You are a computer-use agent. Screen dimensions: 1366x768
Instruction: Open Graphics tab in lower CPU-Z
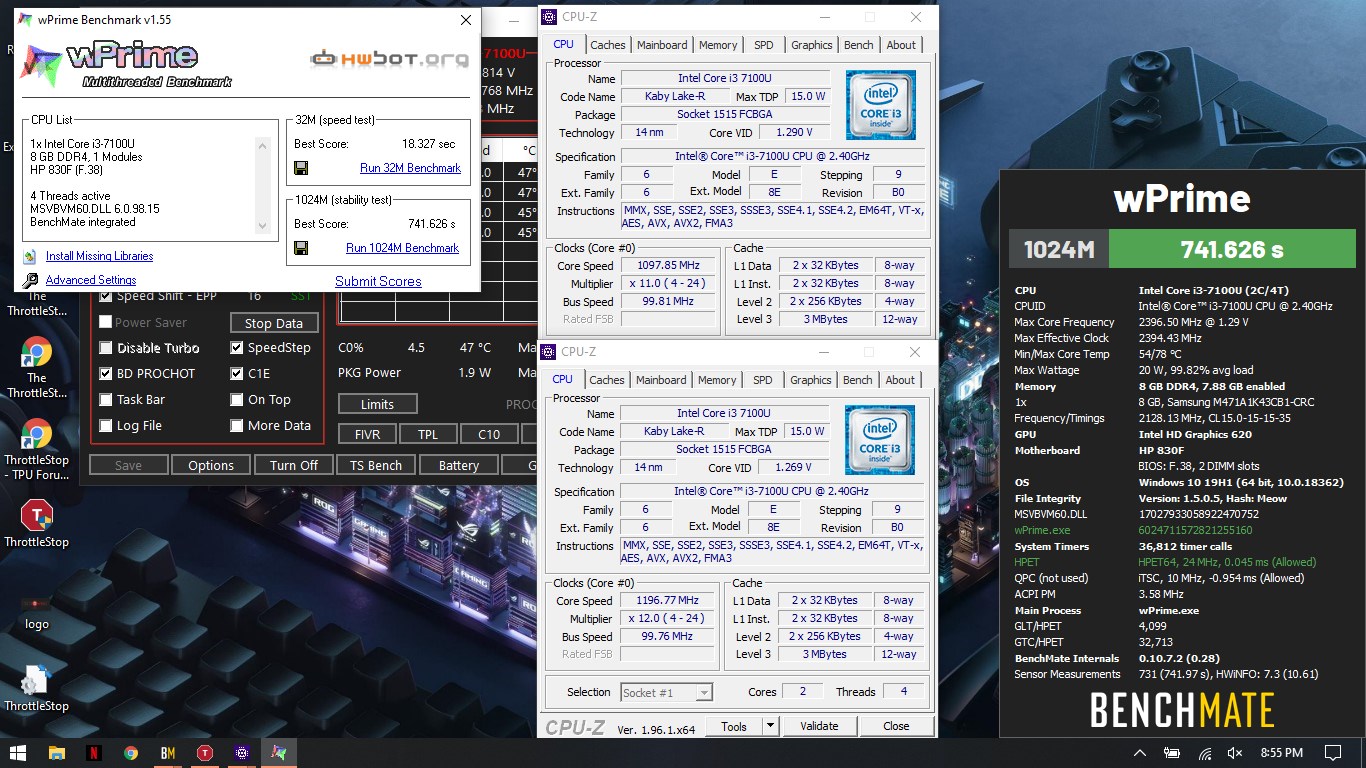click(811, 380)
